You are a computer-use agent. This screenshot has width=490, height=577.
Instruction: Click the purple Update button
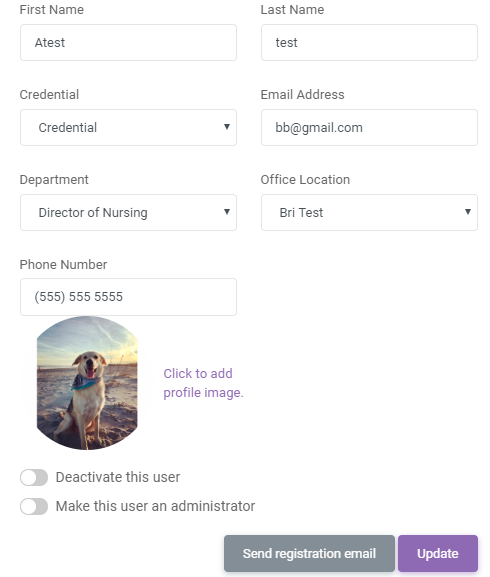(438, 553)
